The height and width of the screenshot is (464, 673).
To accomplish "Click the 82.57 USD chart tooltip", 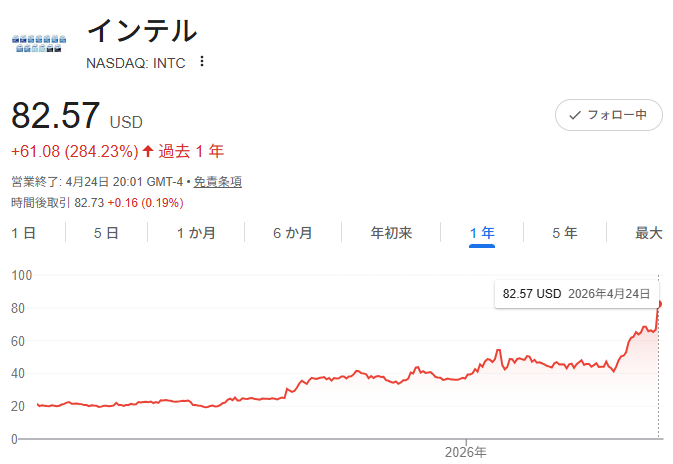I will 576,294.
